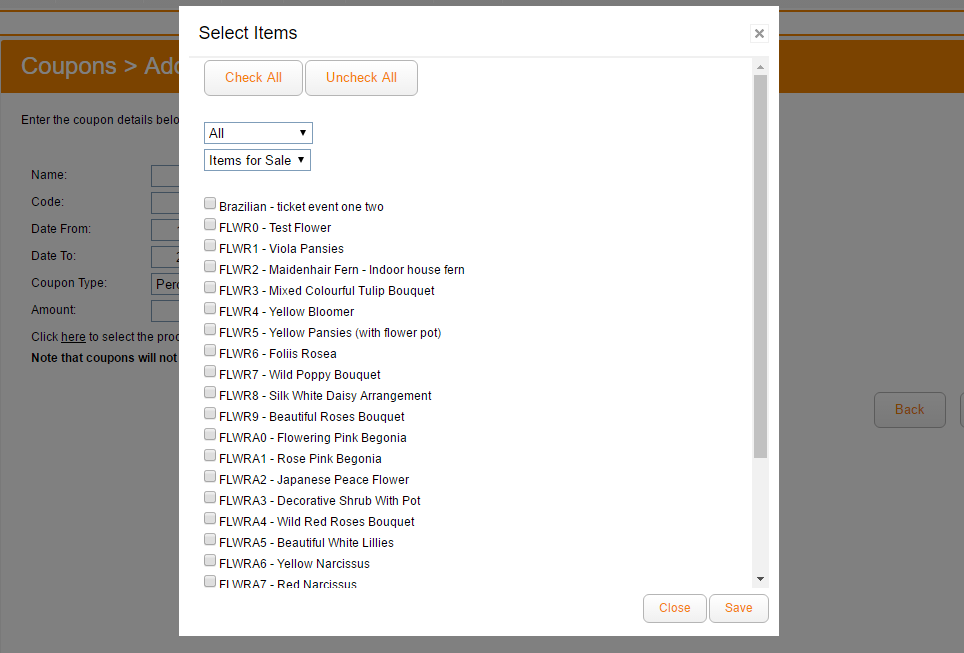This screenshot has height=653, width=964.
Task: Select the FLWR0 Test Flower checkbox
Action: coord(210,225)
